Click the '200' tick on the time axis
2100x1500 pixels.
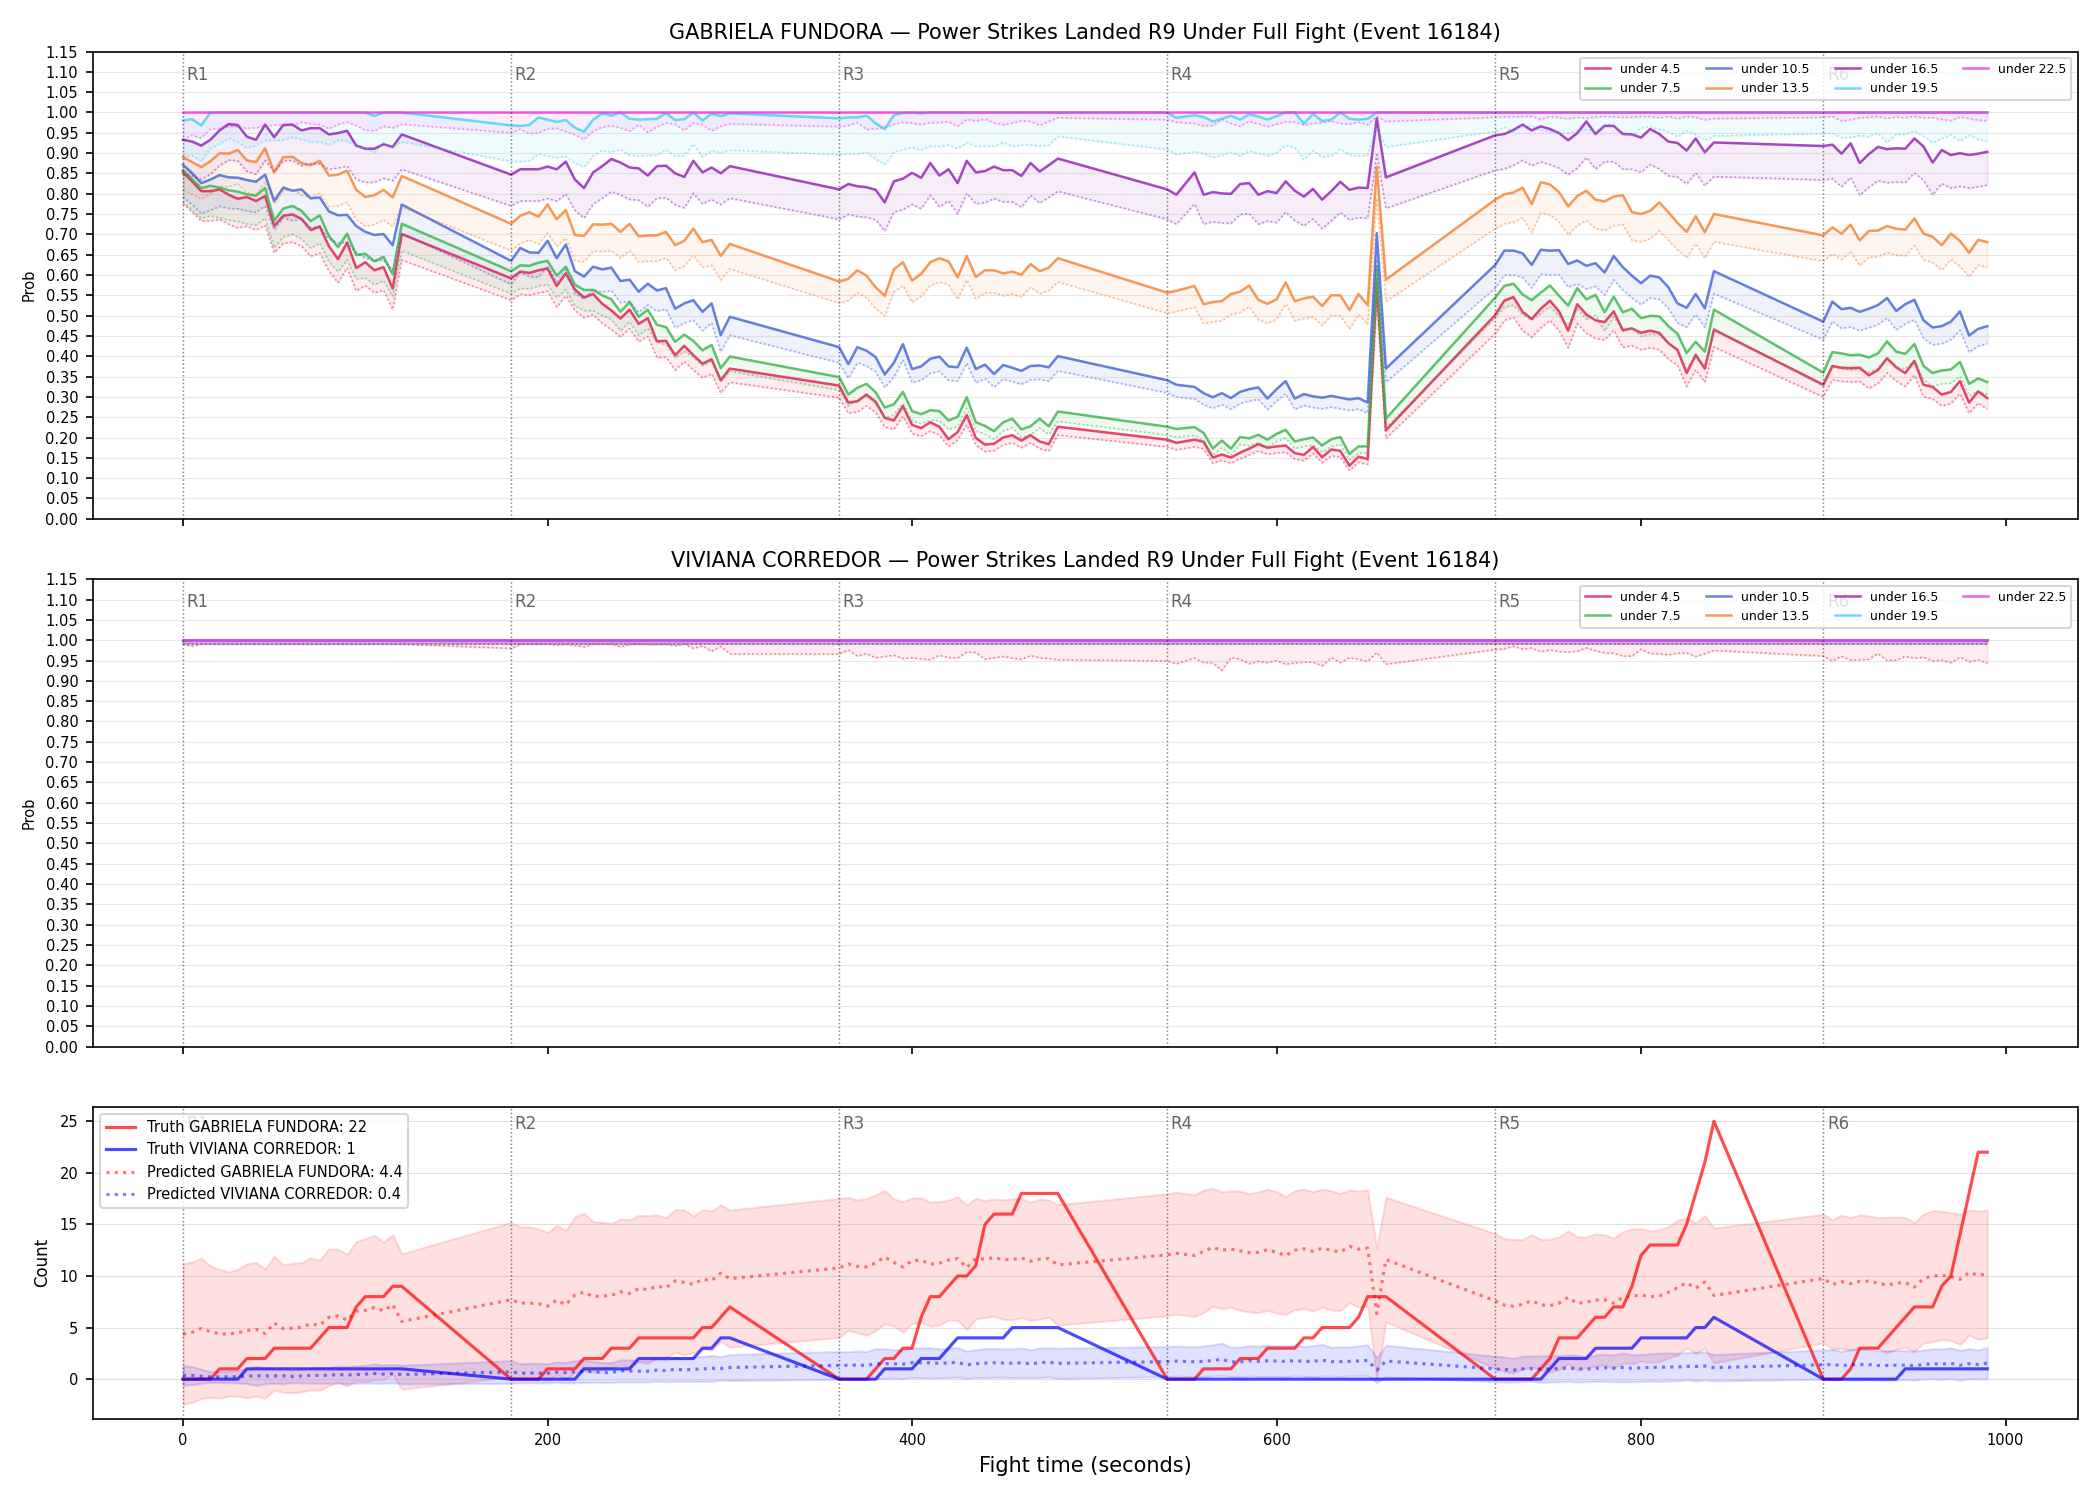tap(547, 1440)
